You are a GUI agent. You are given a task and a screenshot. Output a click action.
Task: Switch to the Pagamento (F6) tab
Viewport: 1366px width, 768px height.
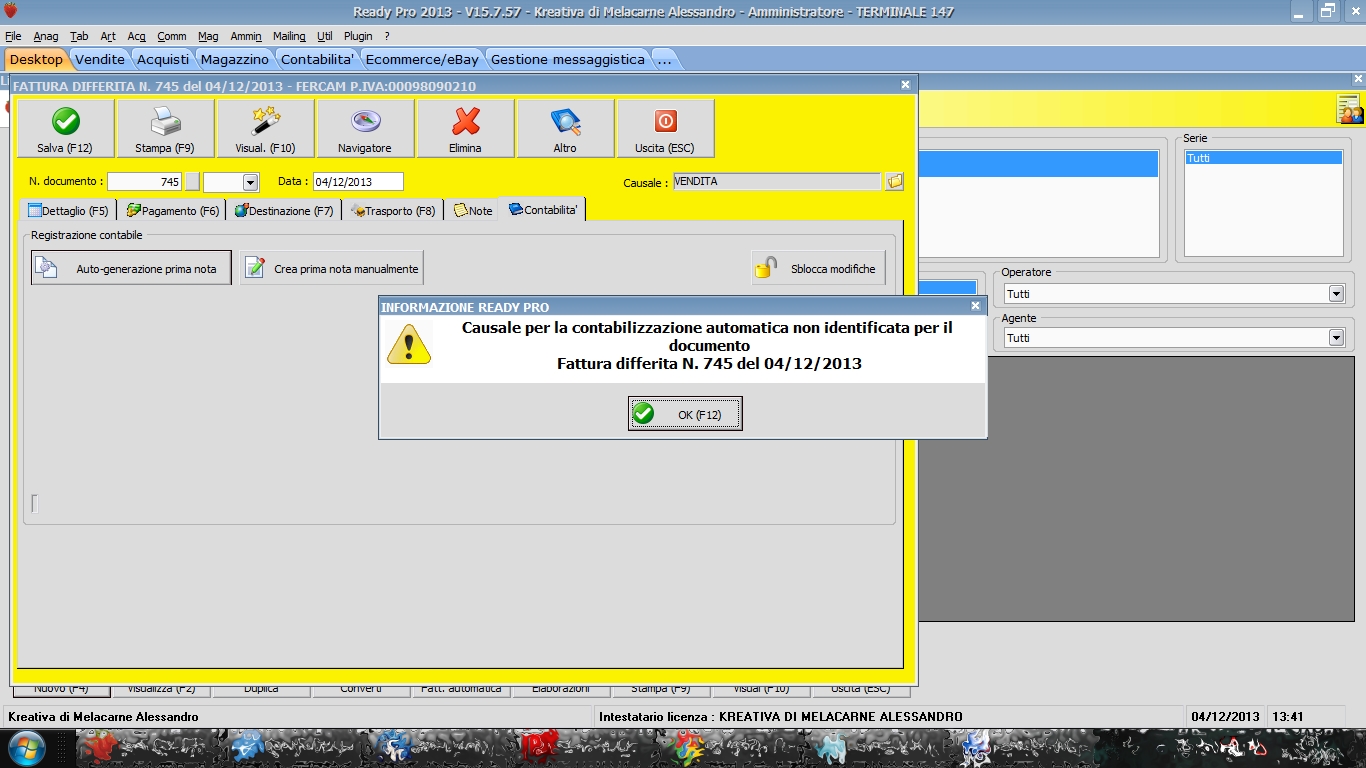point(172,211)
